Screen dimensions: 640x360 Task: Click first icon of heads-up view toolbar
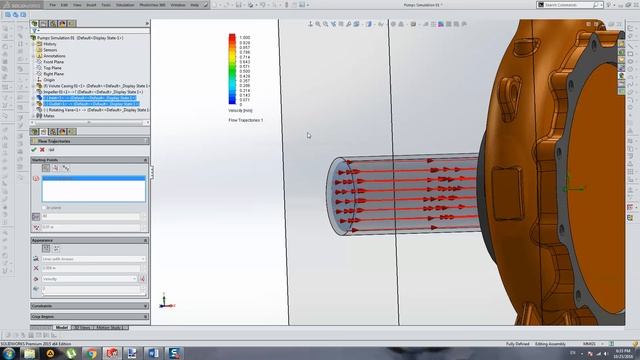(310, 24)
